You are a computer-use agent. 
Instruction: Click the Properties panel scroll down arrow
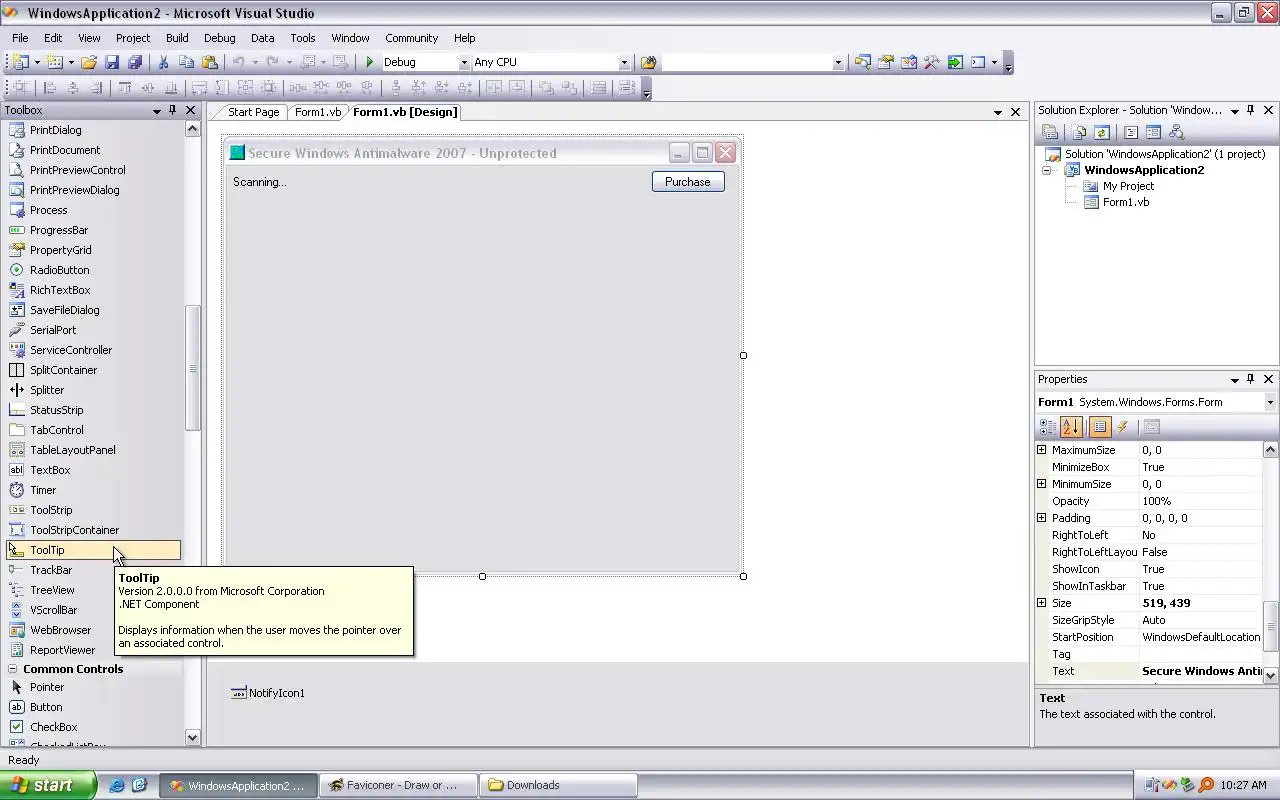(1271, 676)
